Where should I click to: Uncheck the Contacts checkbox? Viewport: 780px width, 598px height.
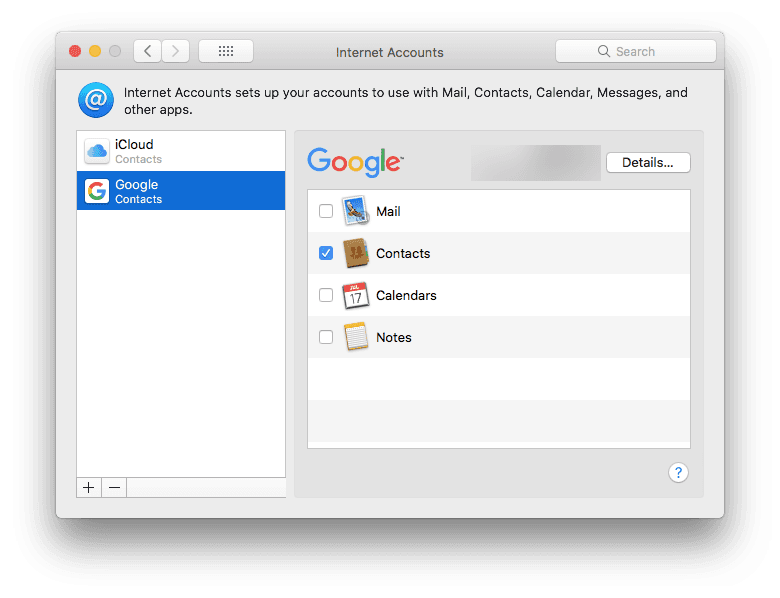326,253
